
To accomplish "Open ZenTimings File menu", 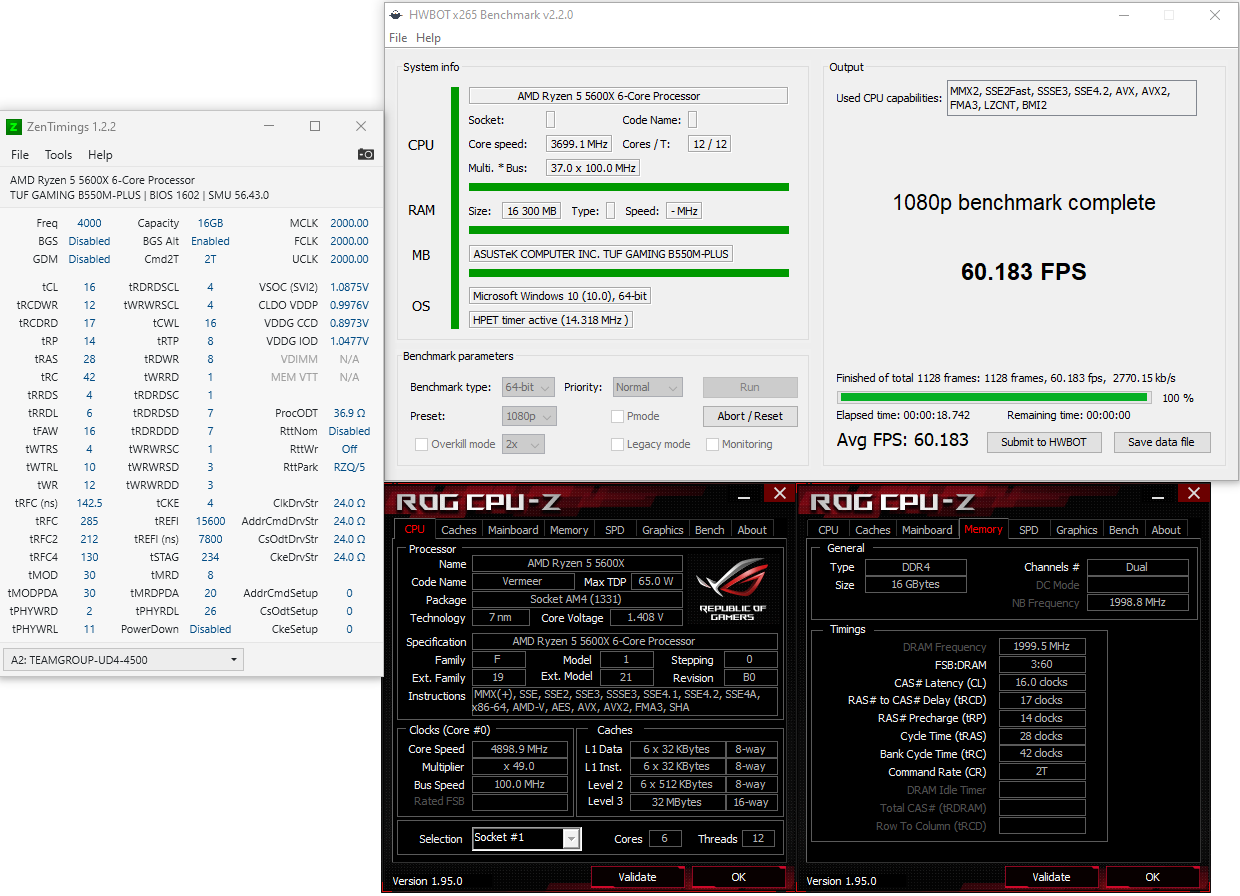I will 20,155.
